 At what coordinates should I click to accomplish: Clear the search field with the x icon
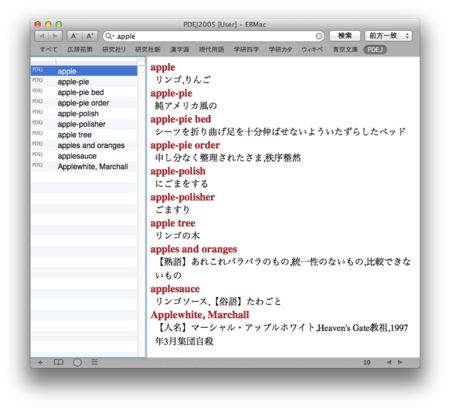point(319,36)
